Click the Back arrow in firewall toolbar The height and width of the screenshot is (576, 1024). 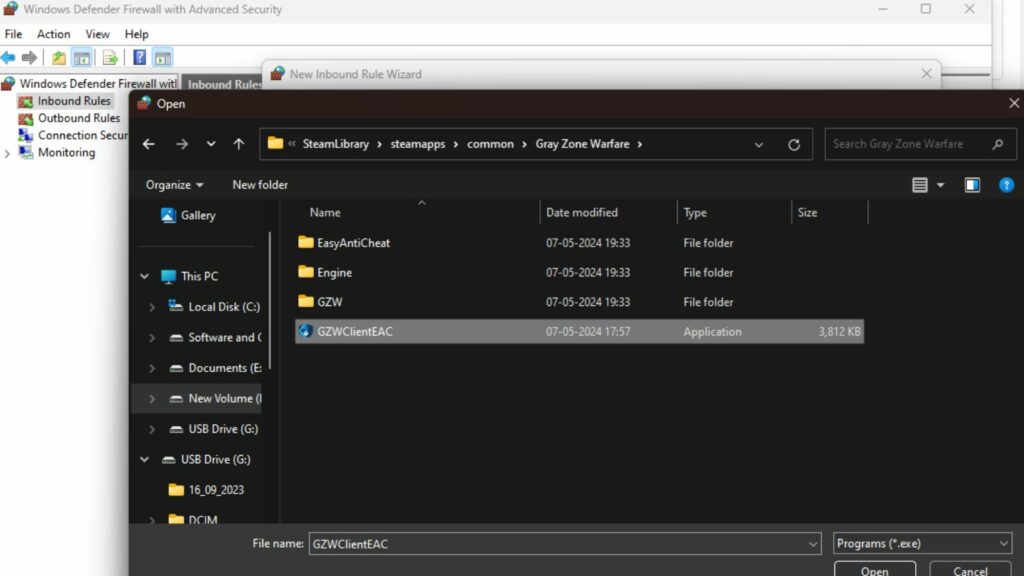coord(8,57)
